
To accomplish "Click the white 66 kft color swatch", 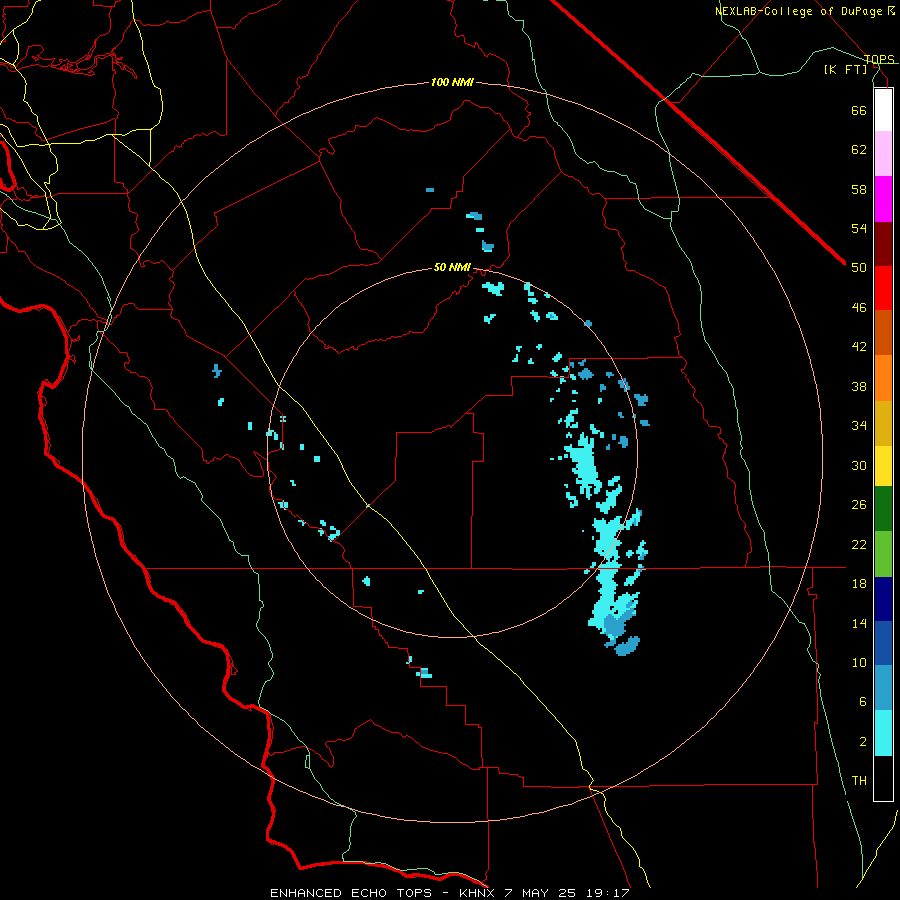I will point(883,110).
